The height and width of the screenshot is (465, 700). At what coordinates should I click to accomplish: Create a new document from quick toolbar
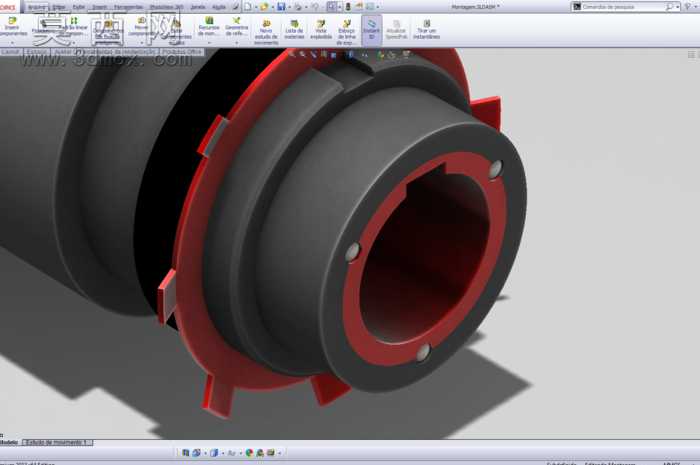coord(248,7)
